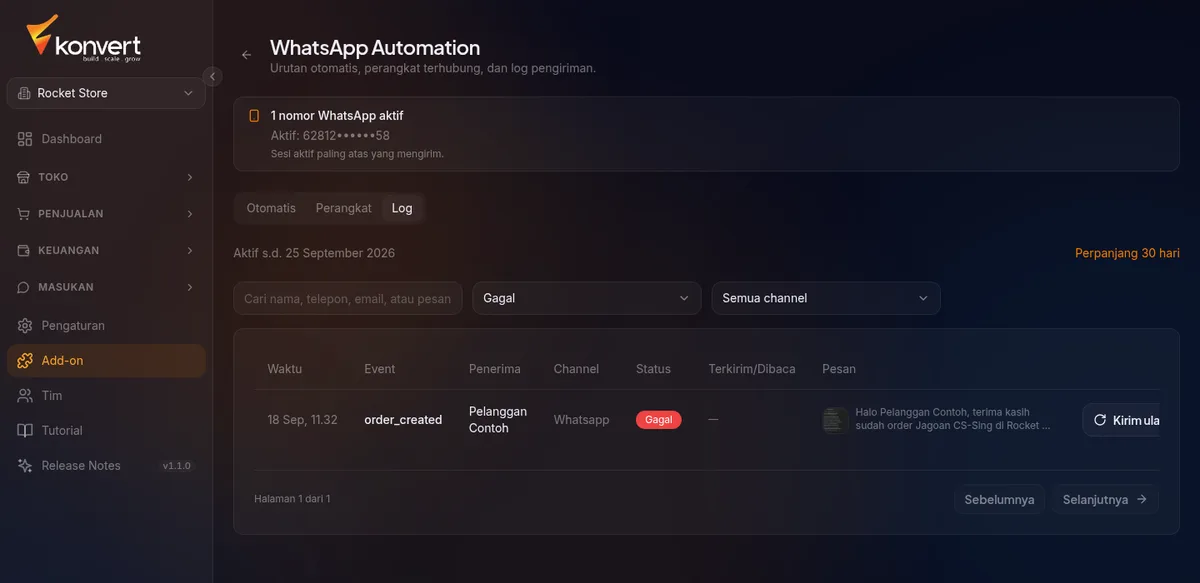Click the Terkirim/Dibaca column header

752,369
